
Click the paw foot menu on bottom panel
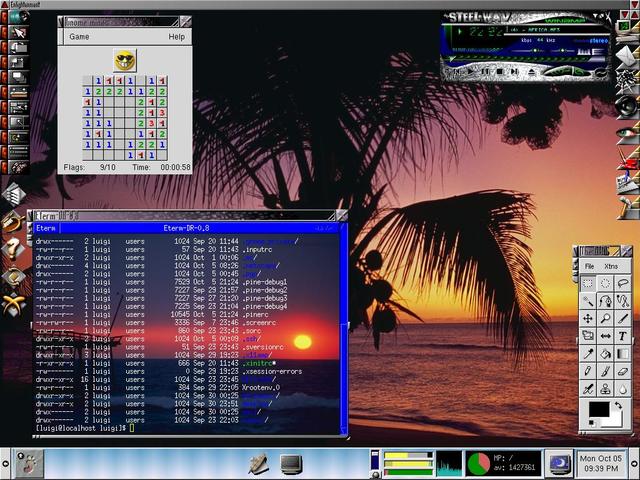pos(29,464)
